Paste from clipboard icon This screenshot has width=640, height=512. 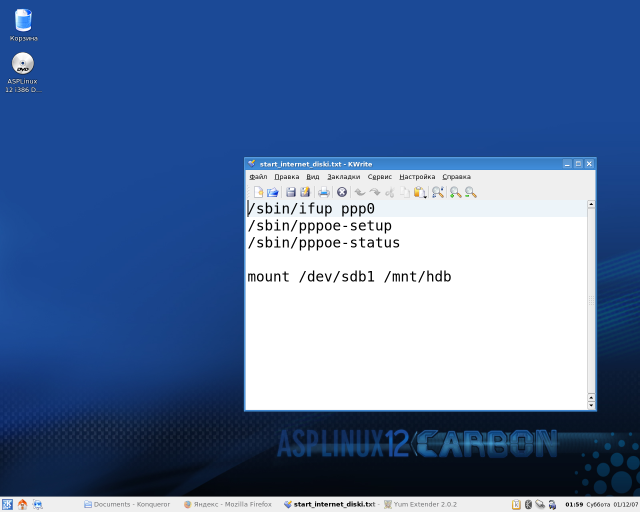click(420, 192)
